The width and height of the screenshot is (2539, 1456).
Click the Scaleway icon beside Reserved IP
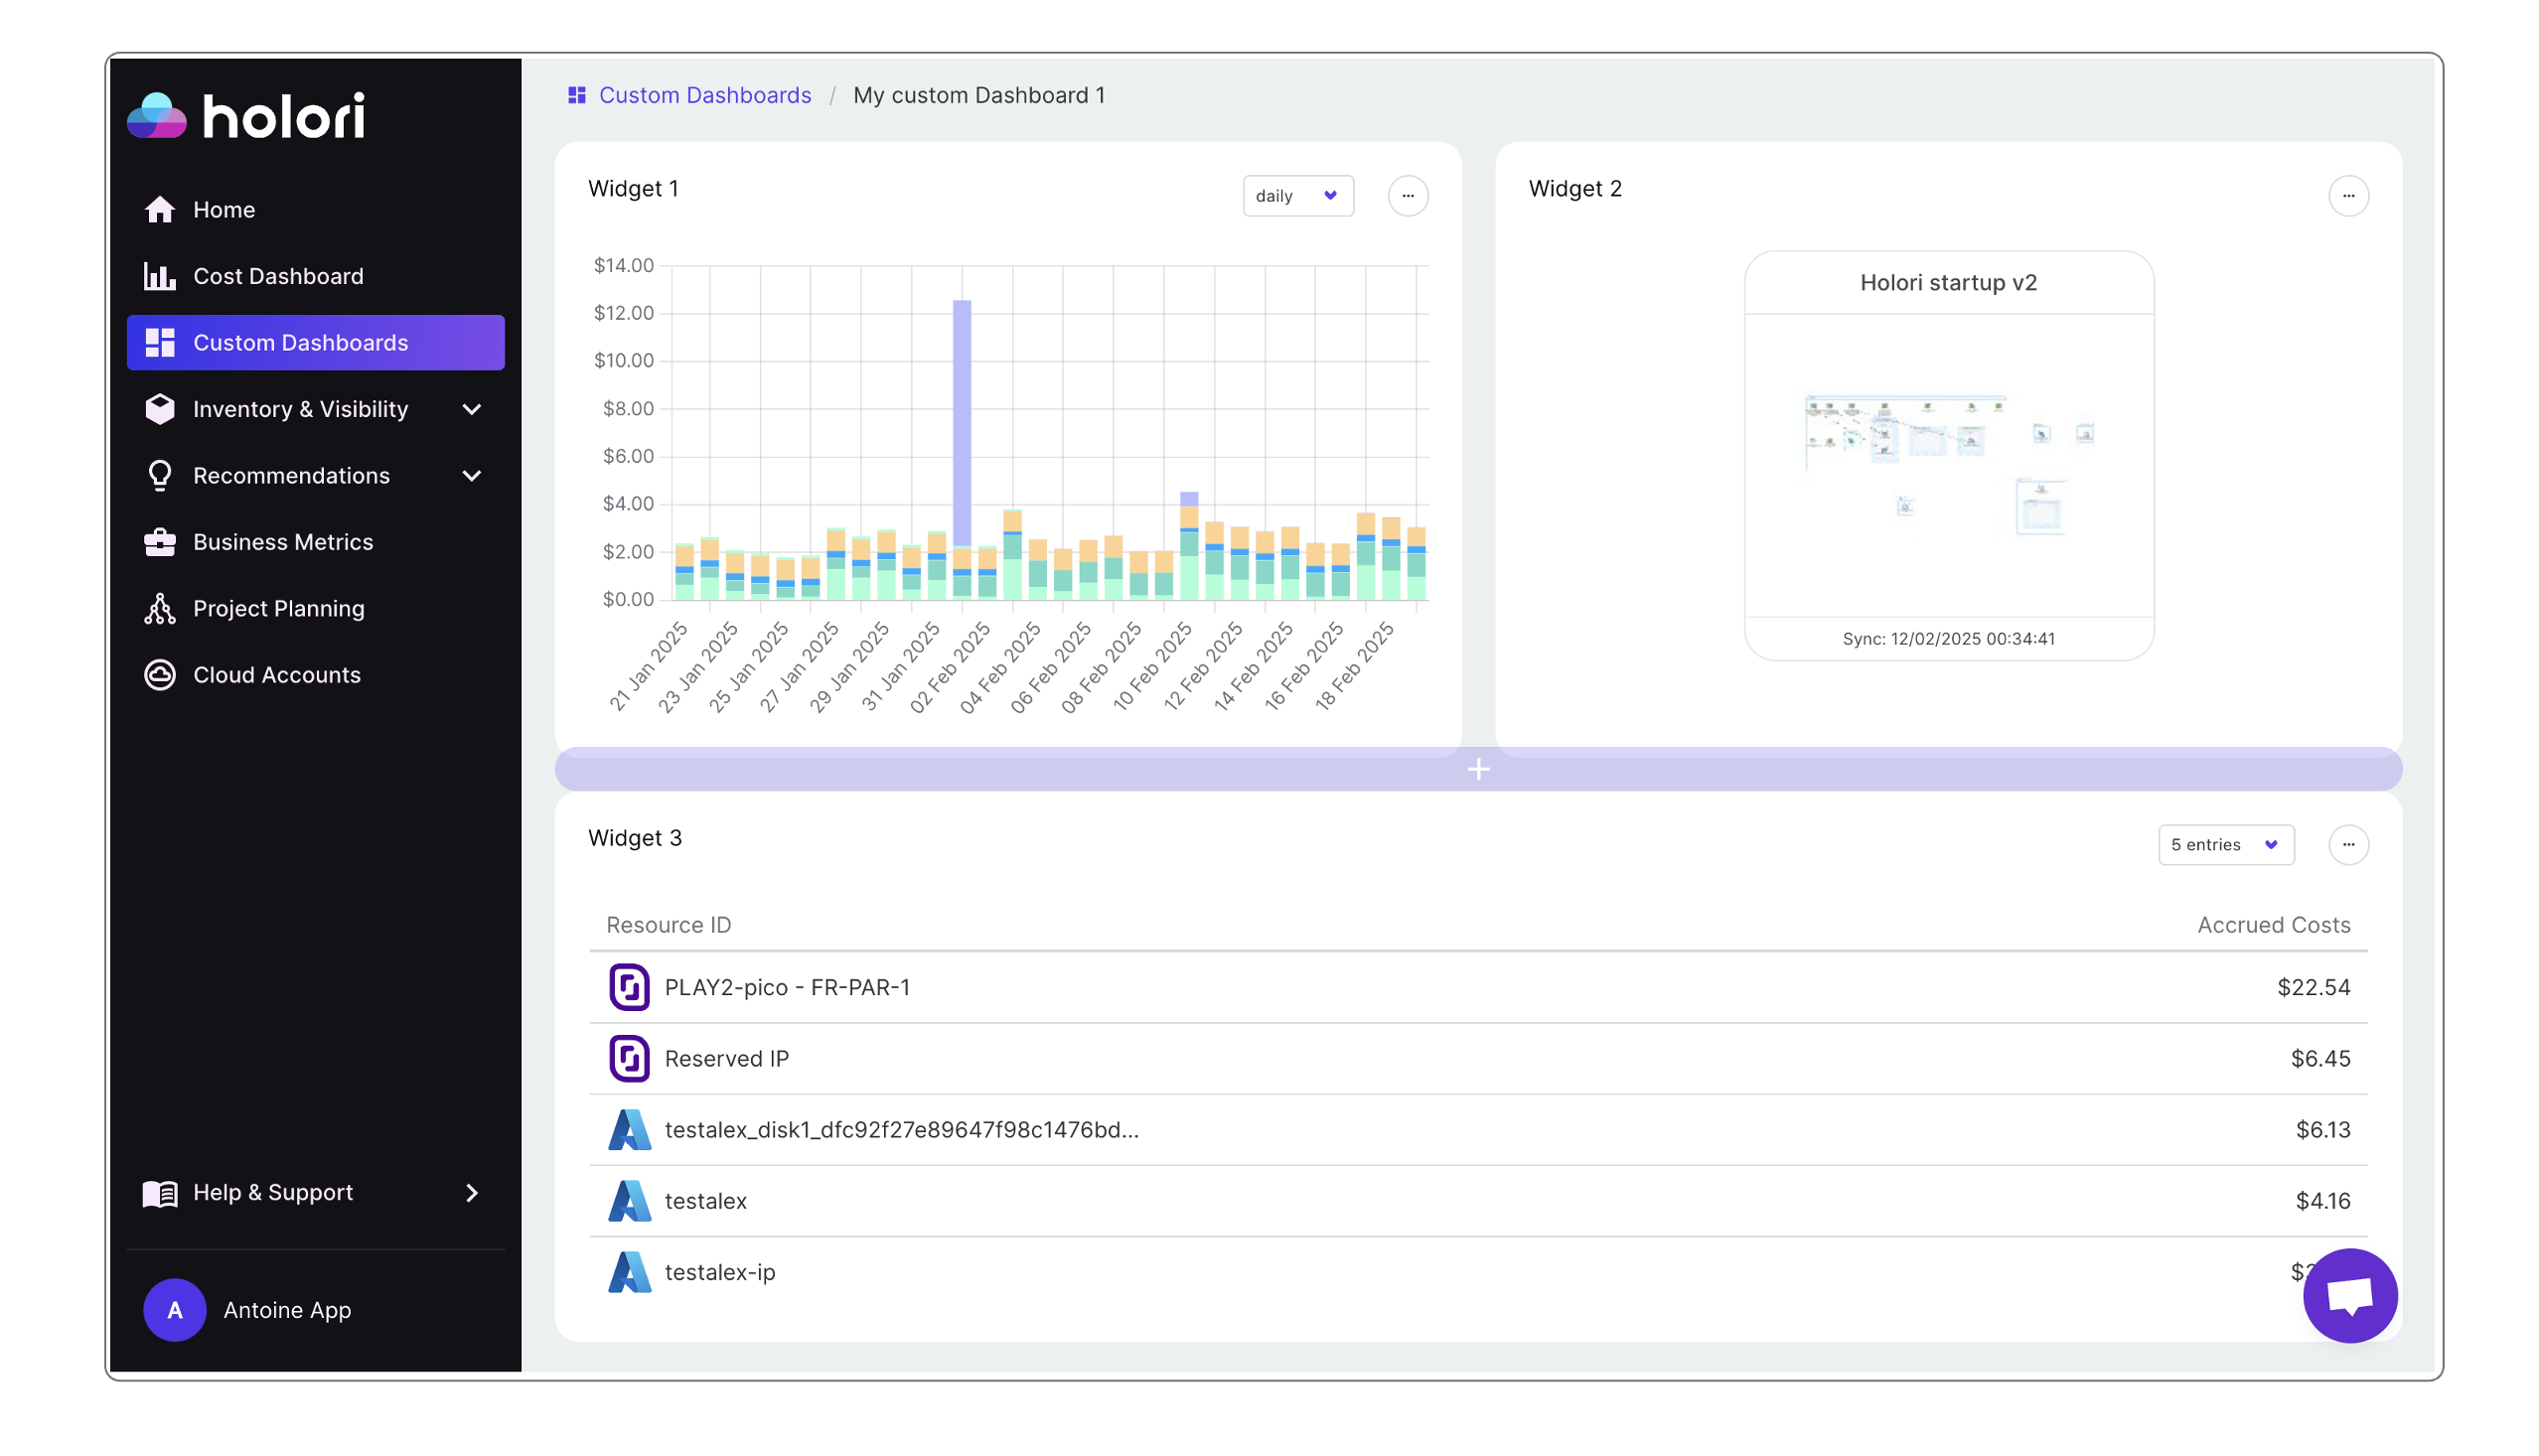[x=630, y=1059]
